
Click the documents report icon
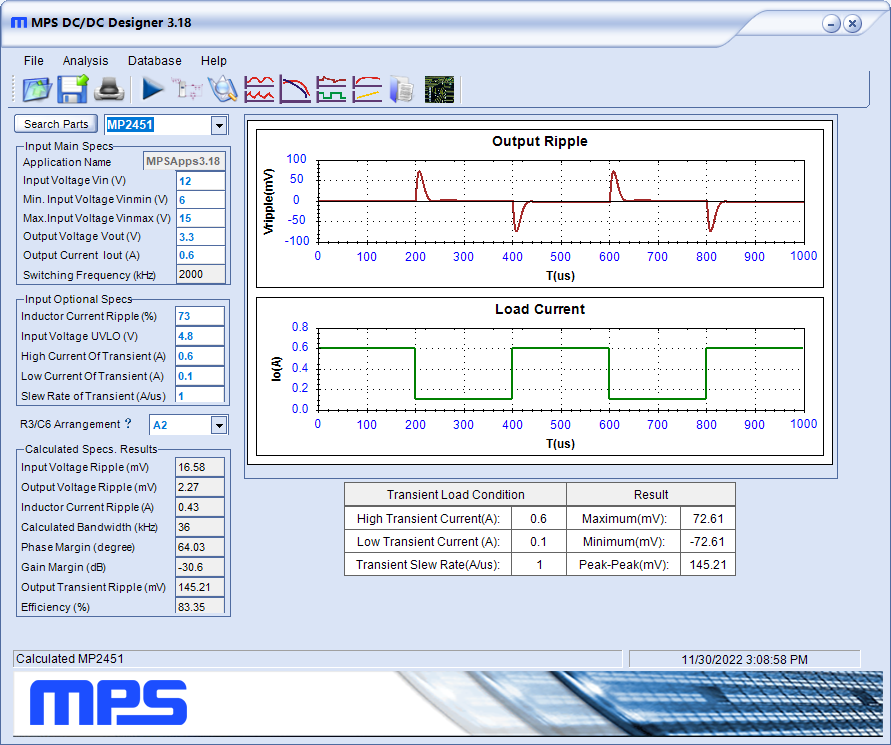(x=402, y=89)
